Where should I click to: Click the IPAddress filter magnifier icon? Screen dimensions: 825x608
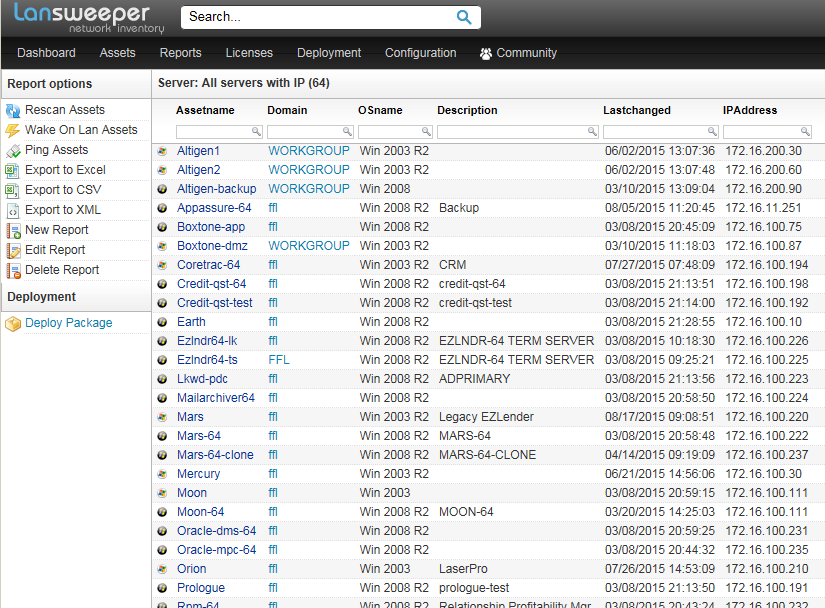[805, 131]
